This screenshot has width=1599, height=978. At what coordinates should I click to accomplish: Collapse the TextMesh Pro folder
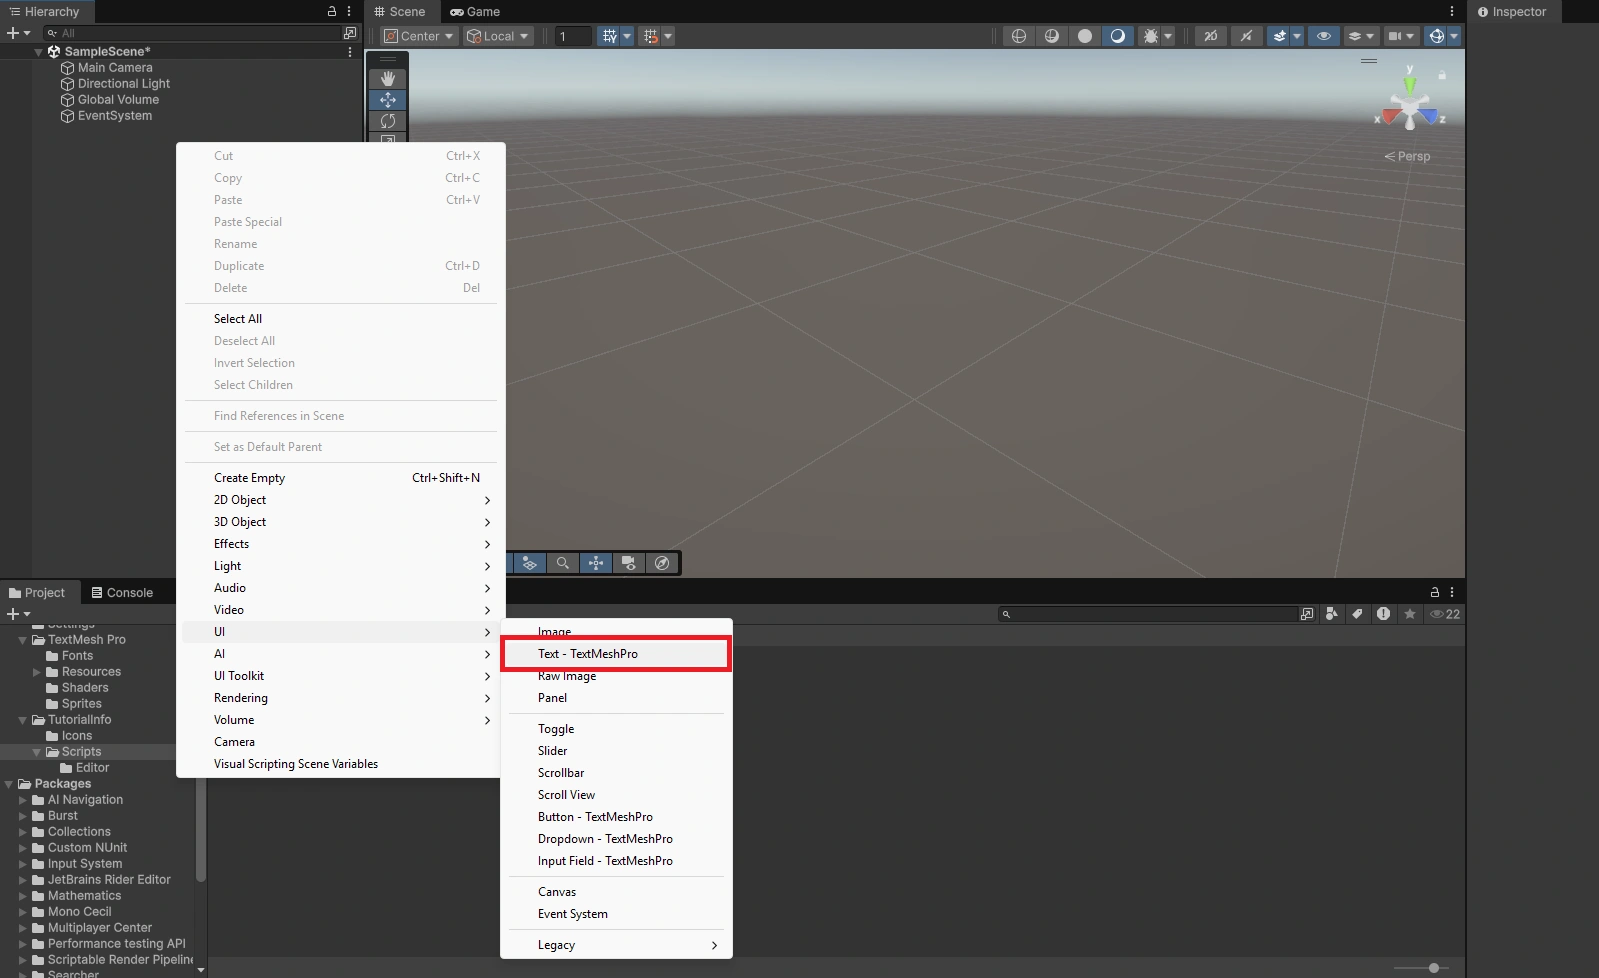coord(22,640)
